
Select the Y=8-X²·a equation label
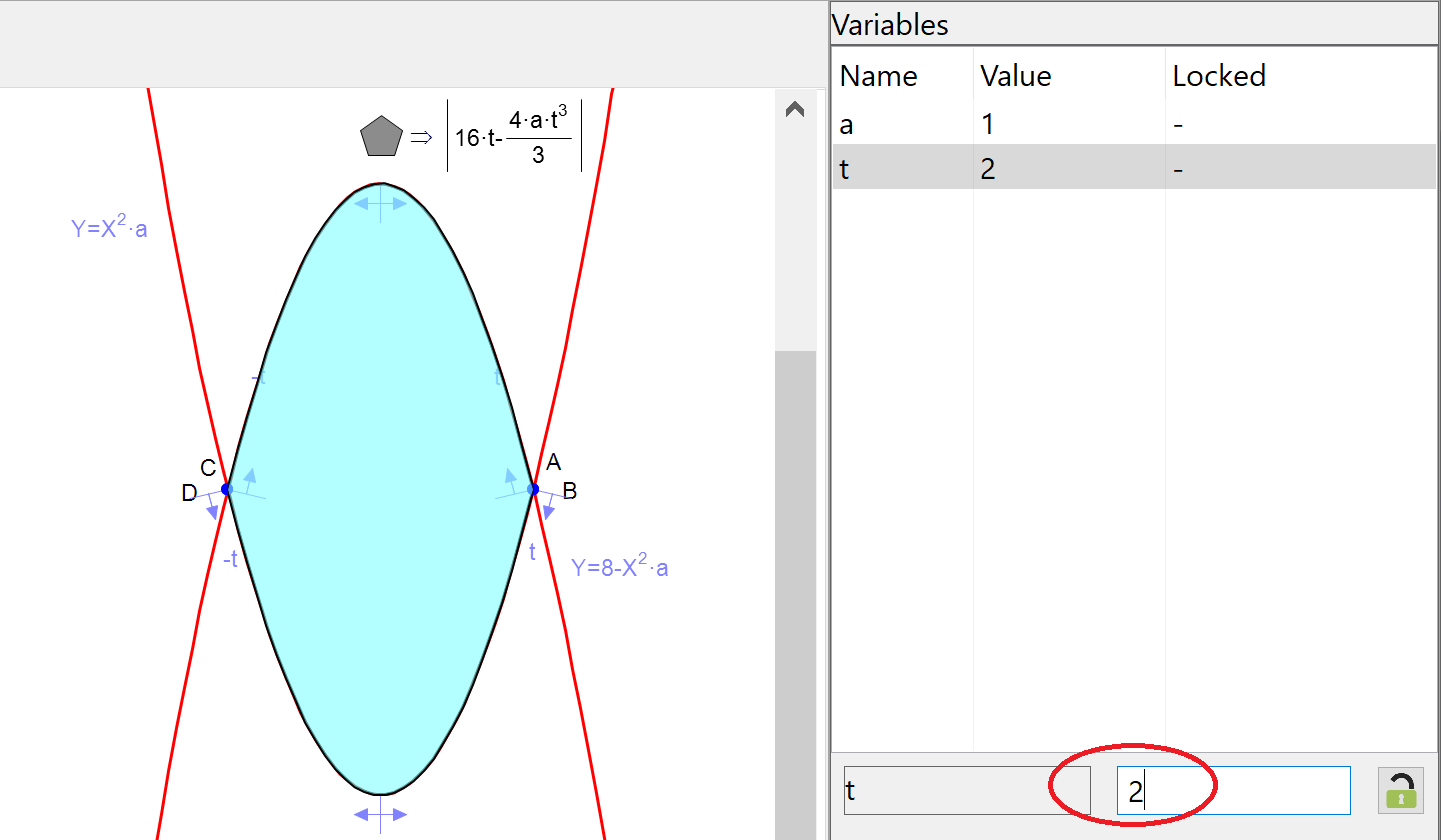tap(619, 567)
